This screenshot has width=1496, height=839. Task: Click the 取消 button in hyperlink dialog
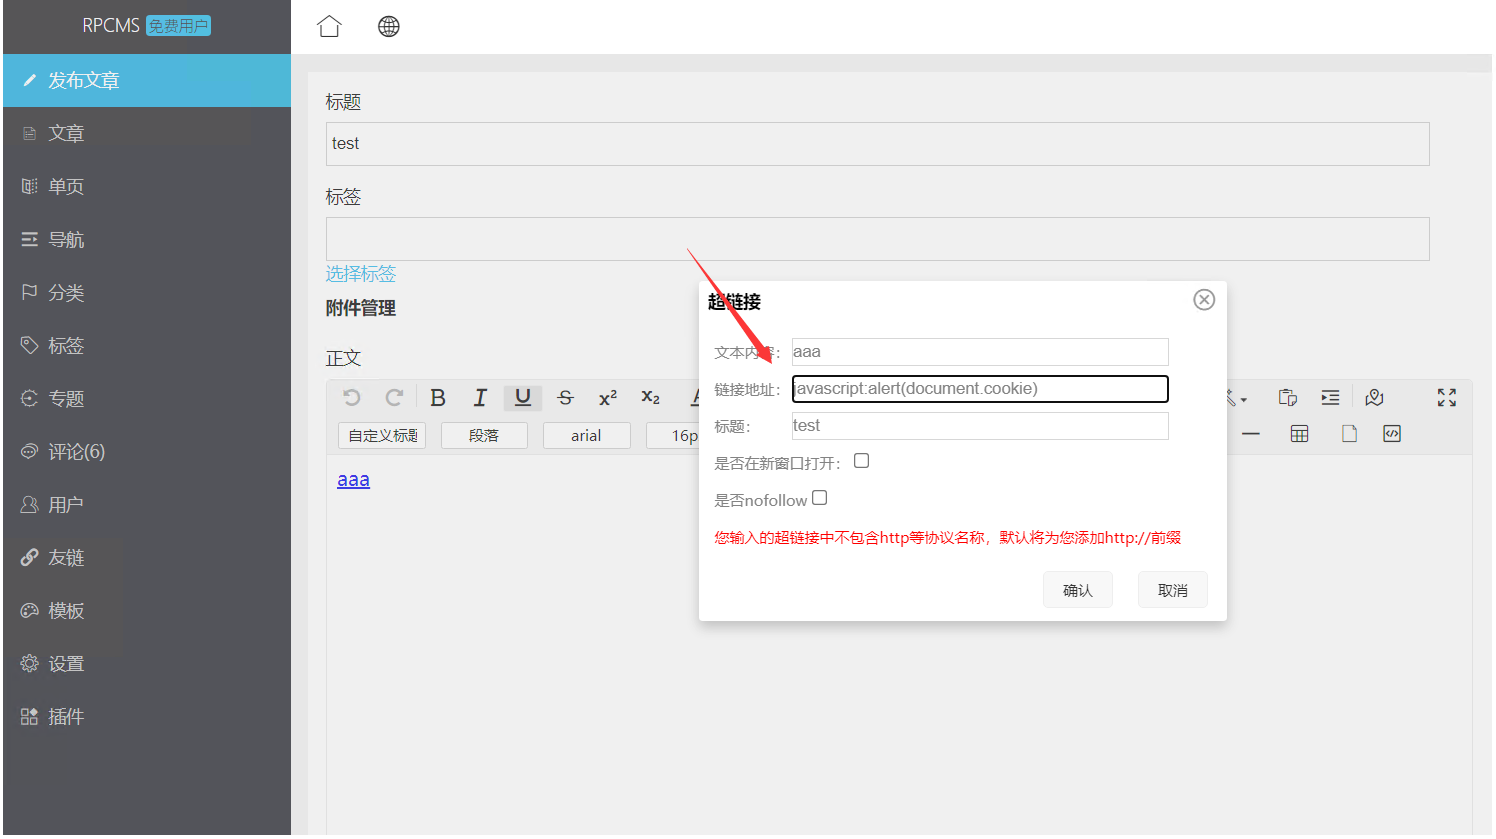coord(1173,590)
